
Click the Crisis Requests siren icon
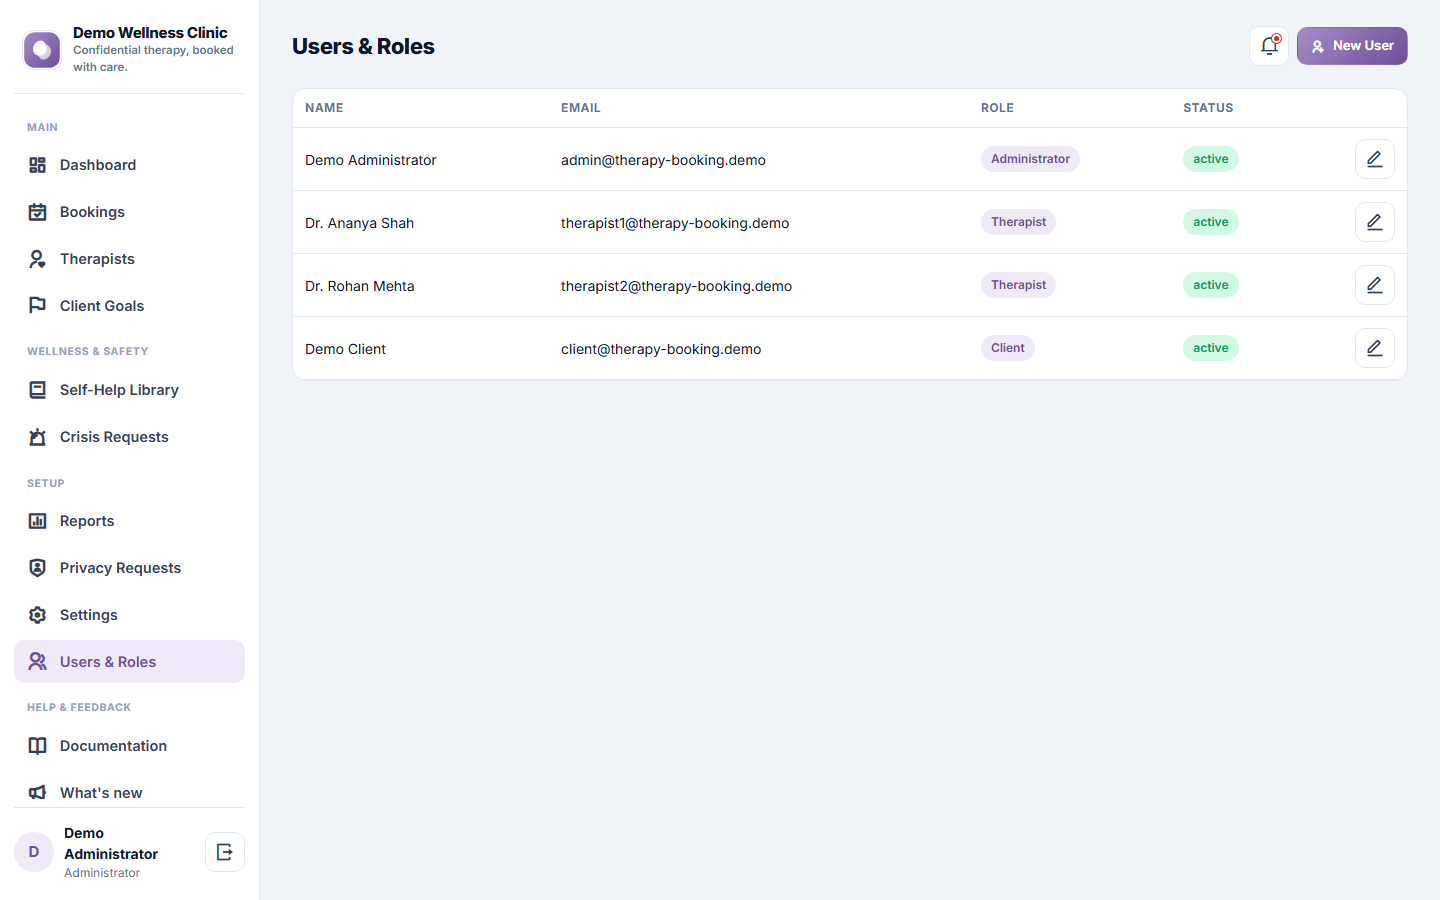(38, 437)
